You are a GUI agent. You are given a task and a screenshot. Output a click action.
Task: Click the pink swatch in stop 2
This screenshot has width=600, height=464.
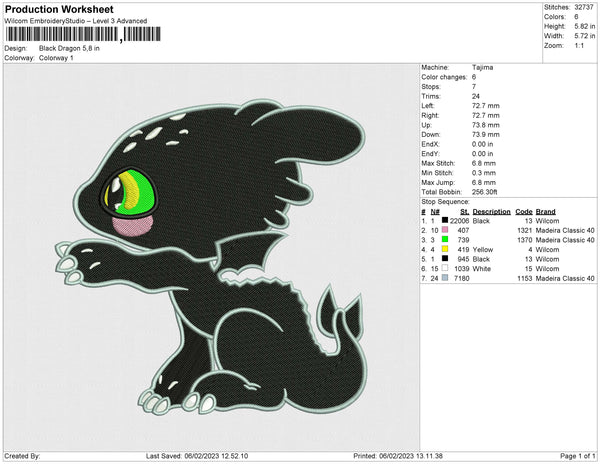445,230
